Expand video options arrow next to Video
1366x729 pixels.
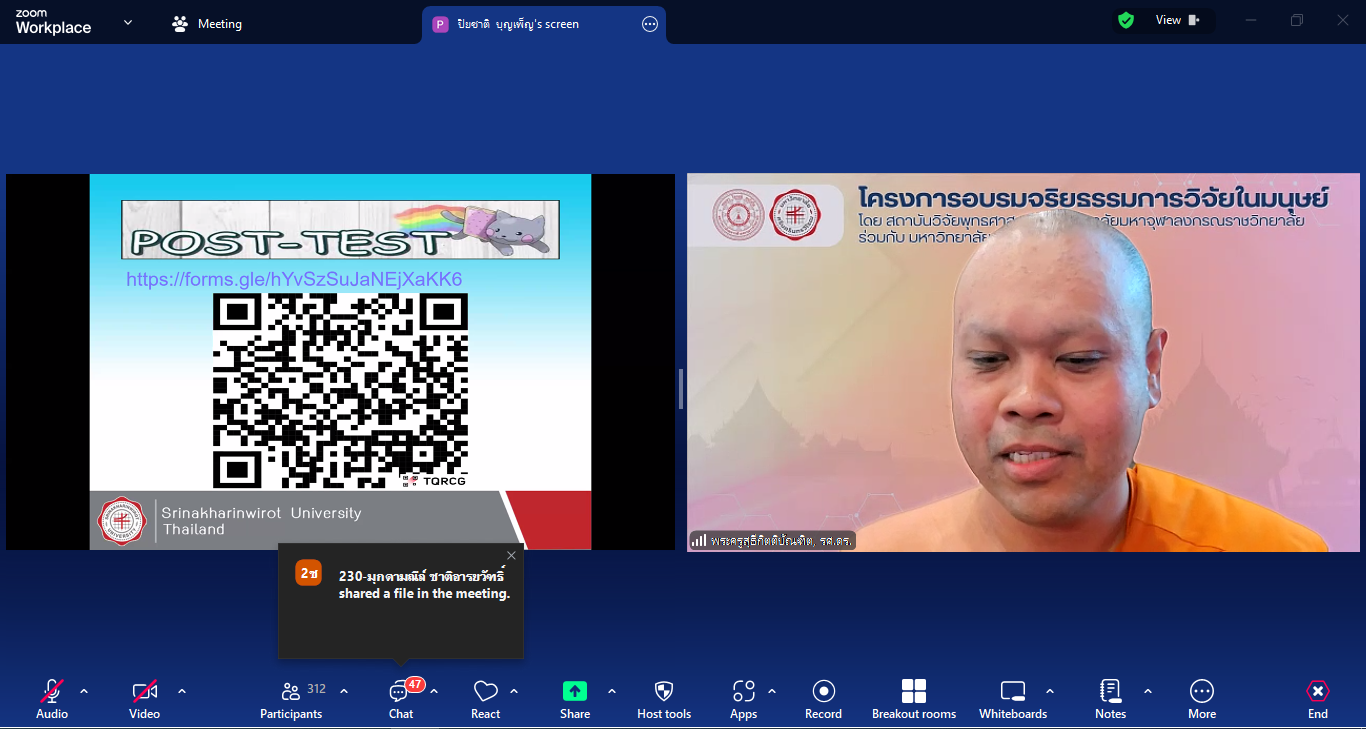click(182, 691)
